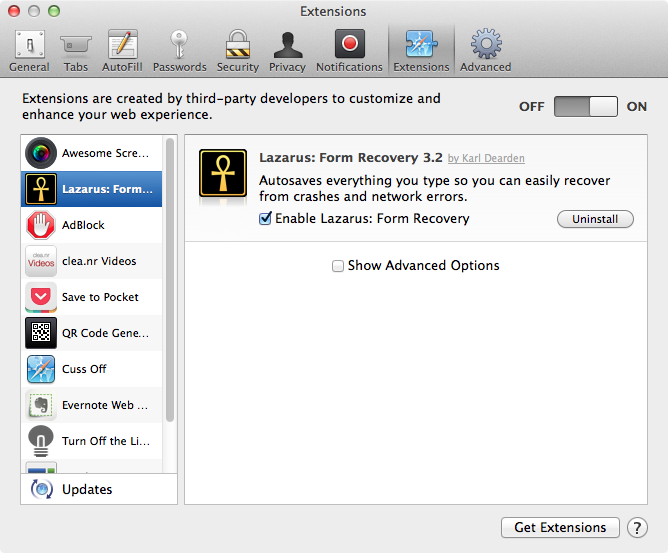Click the Uninstall button
Image resolution: width=668 pixels, height=553 pixels.
click(x=595, y=219)
